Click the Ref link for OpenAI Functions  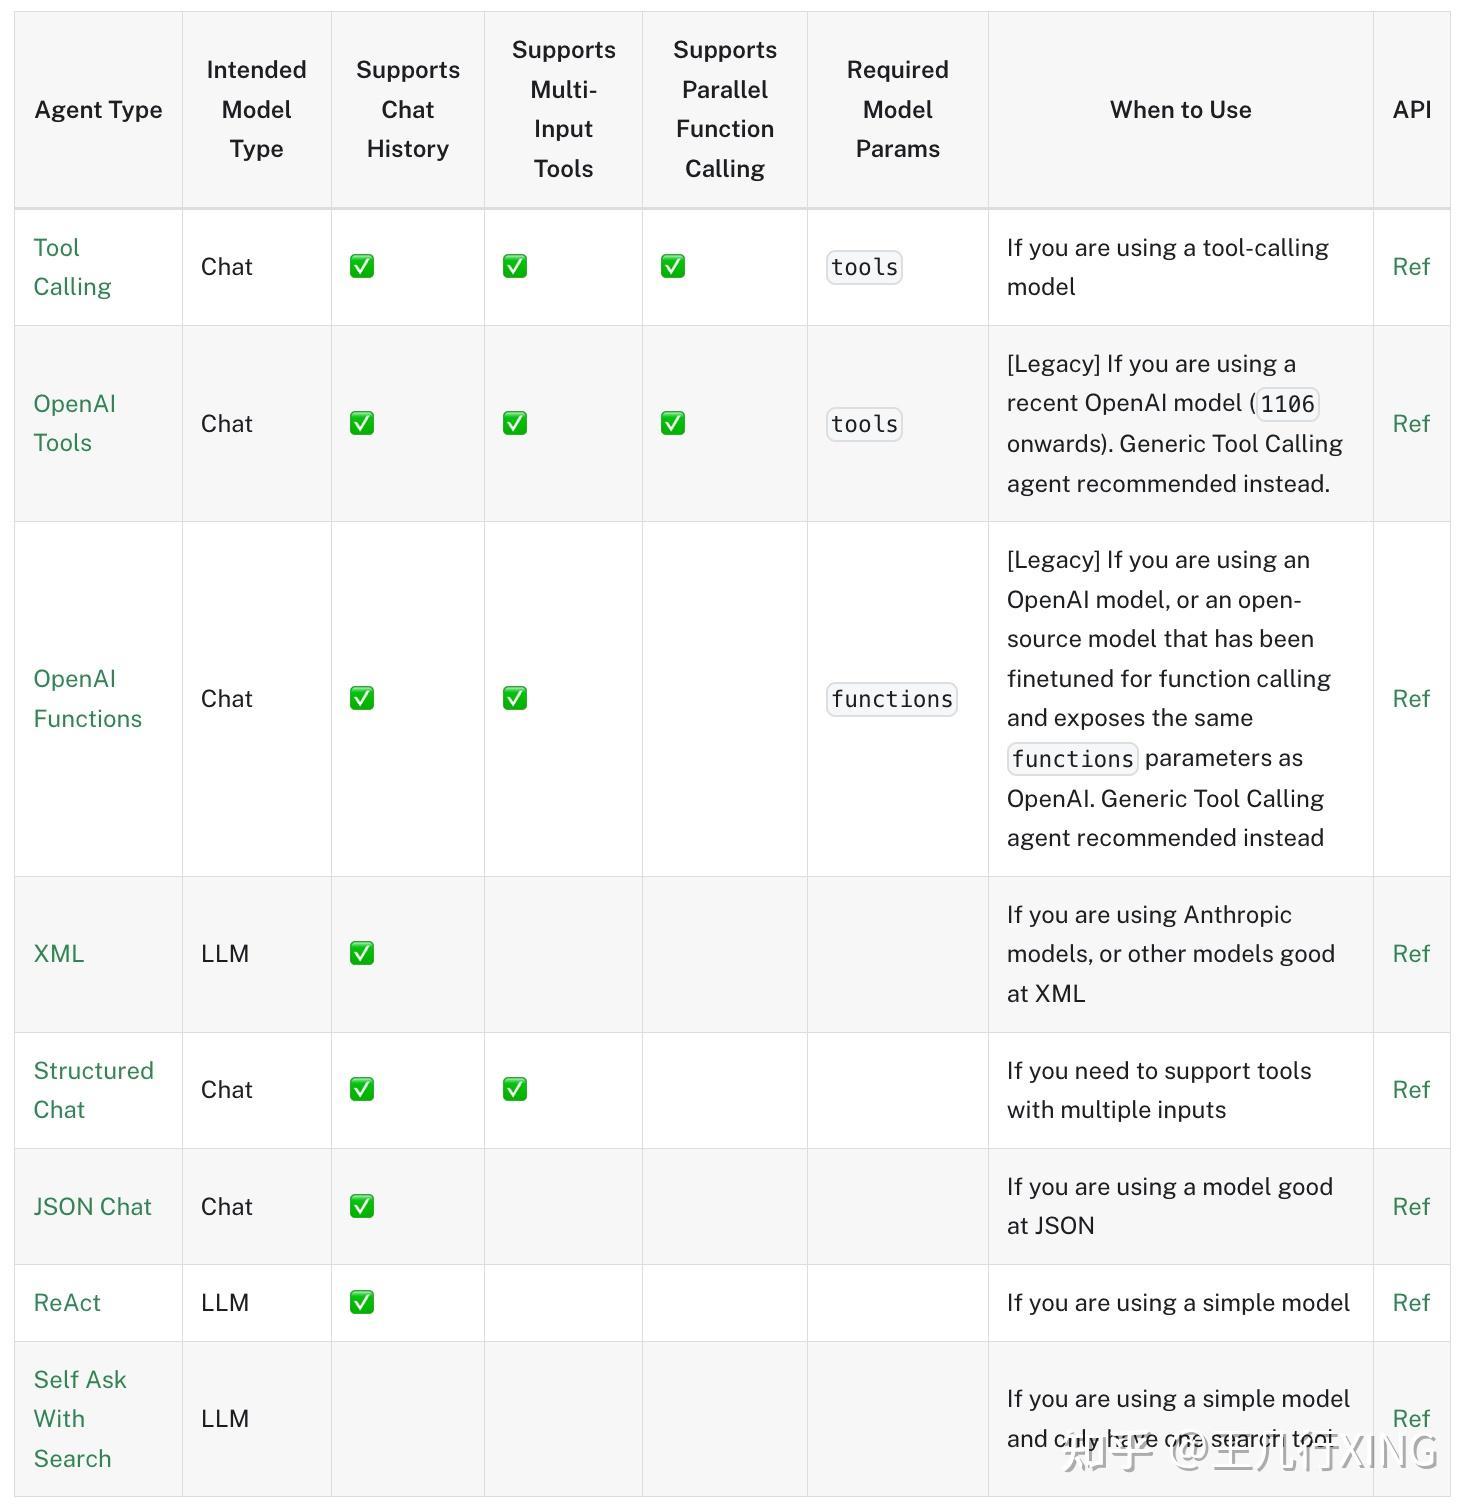click(x=1411, y=698)
